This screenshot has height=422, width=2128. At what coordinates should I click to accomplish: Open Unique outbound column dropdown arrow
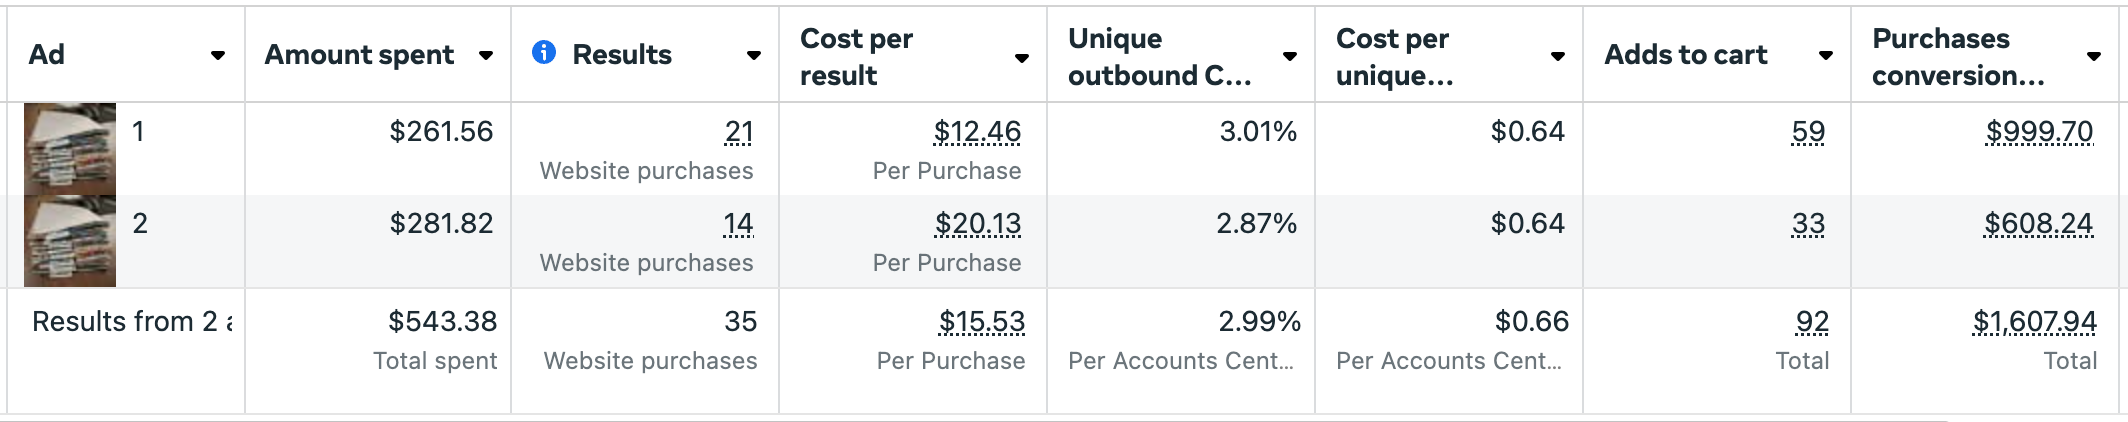(1290, 57)
